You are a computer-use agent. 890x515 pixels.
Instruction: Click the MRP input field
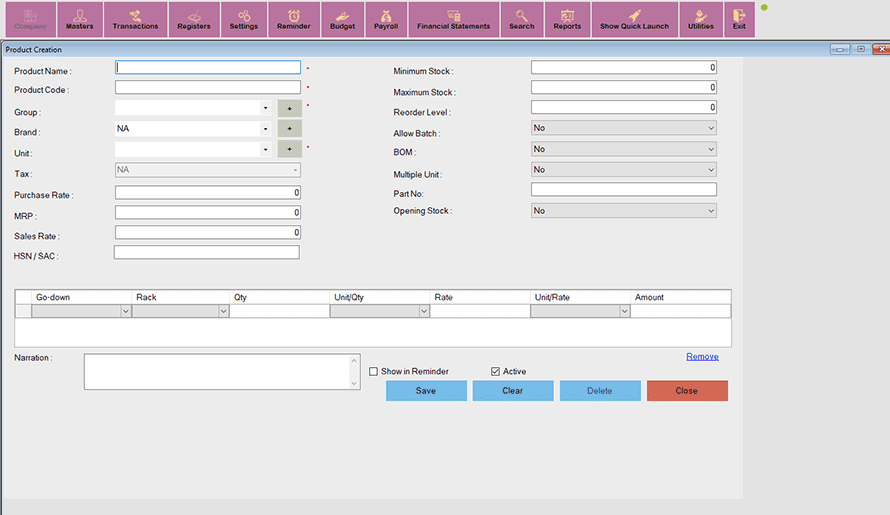[x=208, y=212]
